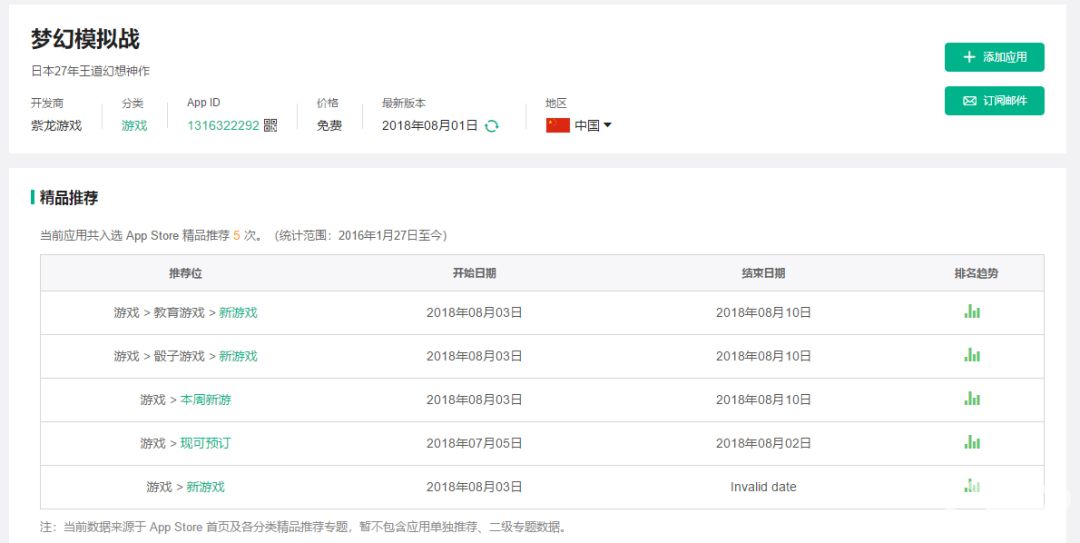This screenshot has height=543, width=1080.
Task: Open App ID 1316322292 link
Action: [223, 125]
